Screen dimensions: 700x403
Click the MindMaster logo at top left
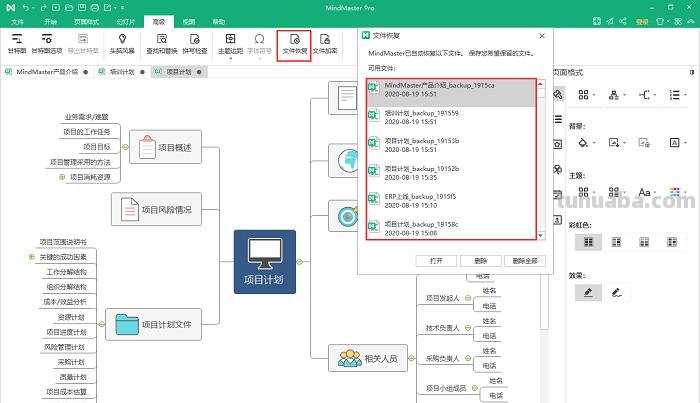click(11, 8)
